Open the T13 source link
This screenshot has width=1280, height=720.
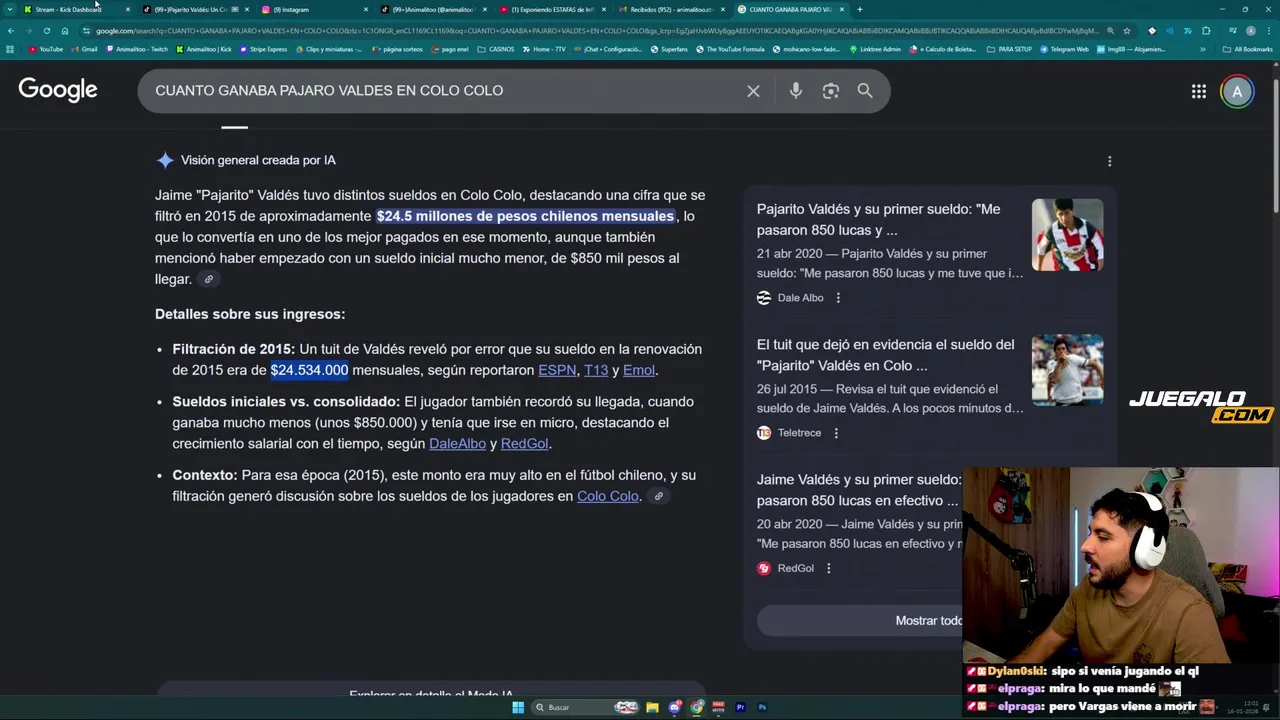tap(596, 370)
